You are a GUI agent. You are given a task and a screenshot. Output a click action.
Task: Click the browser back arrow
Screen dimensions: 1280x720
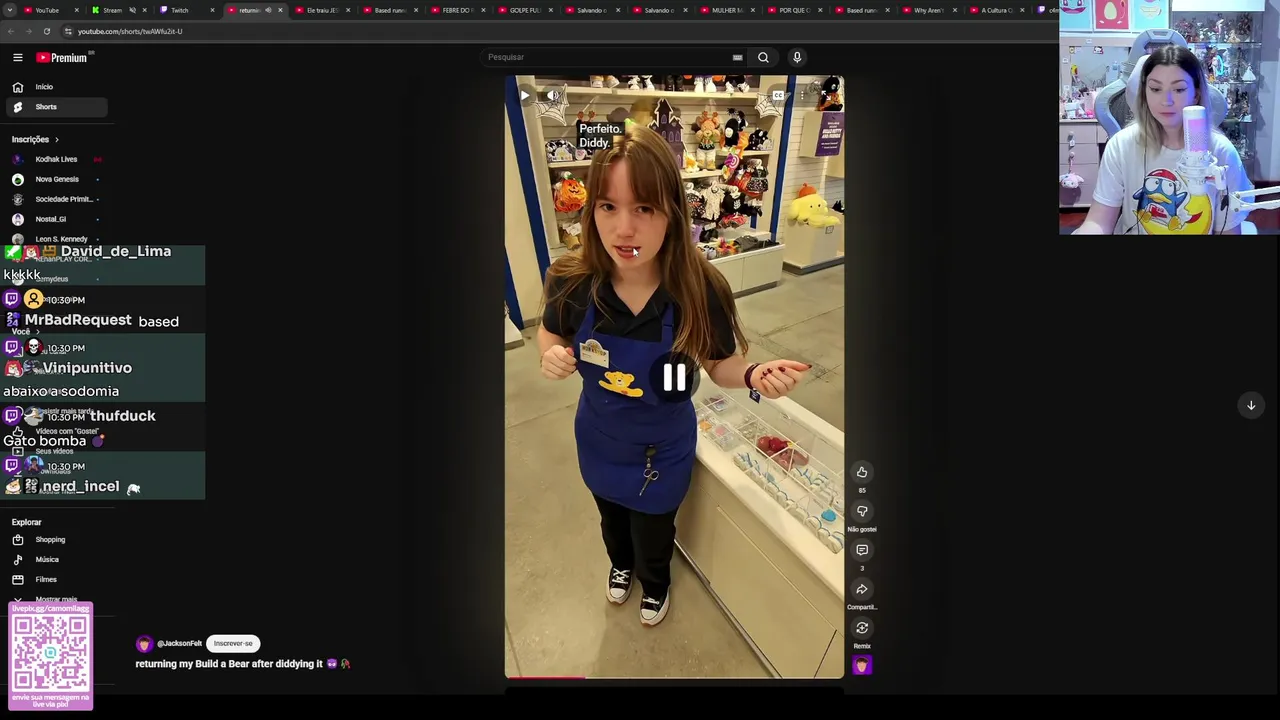coord(11,31)
